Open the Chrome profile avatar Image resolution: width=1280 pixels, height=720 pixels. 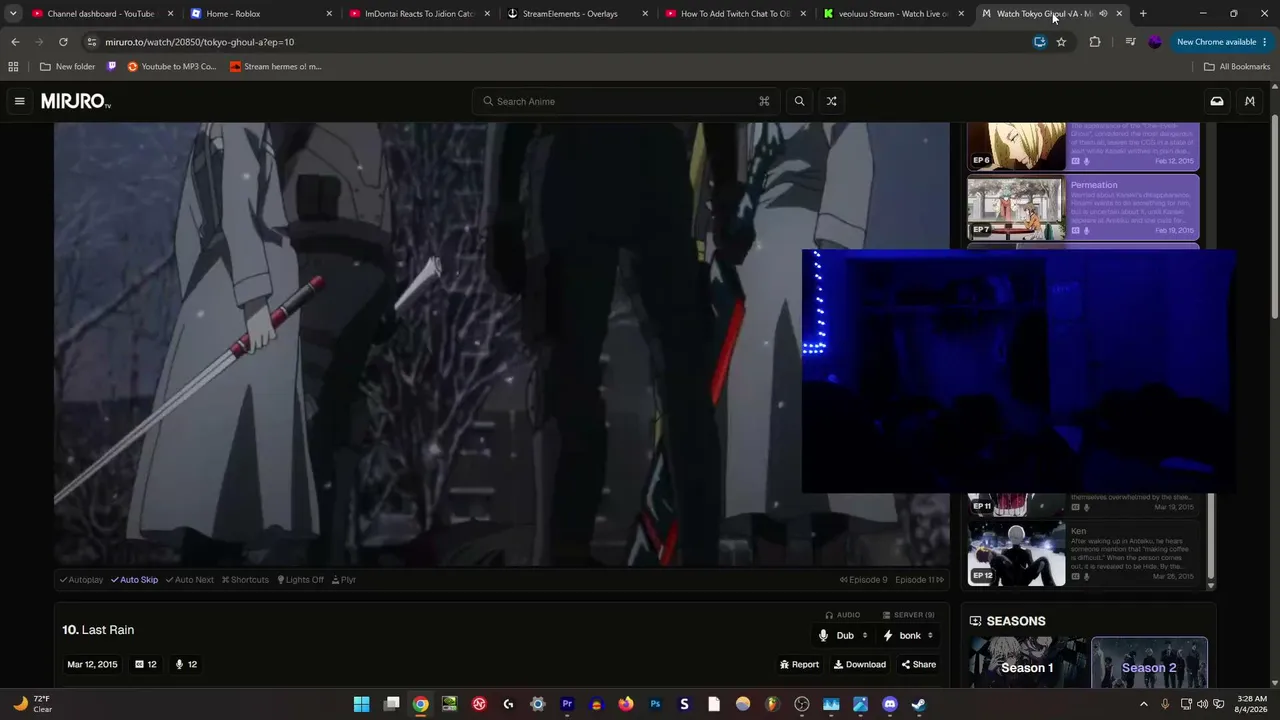click(x=1155, y=42)
